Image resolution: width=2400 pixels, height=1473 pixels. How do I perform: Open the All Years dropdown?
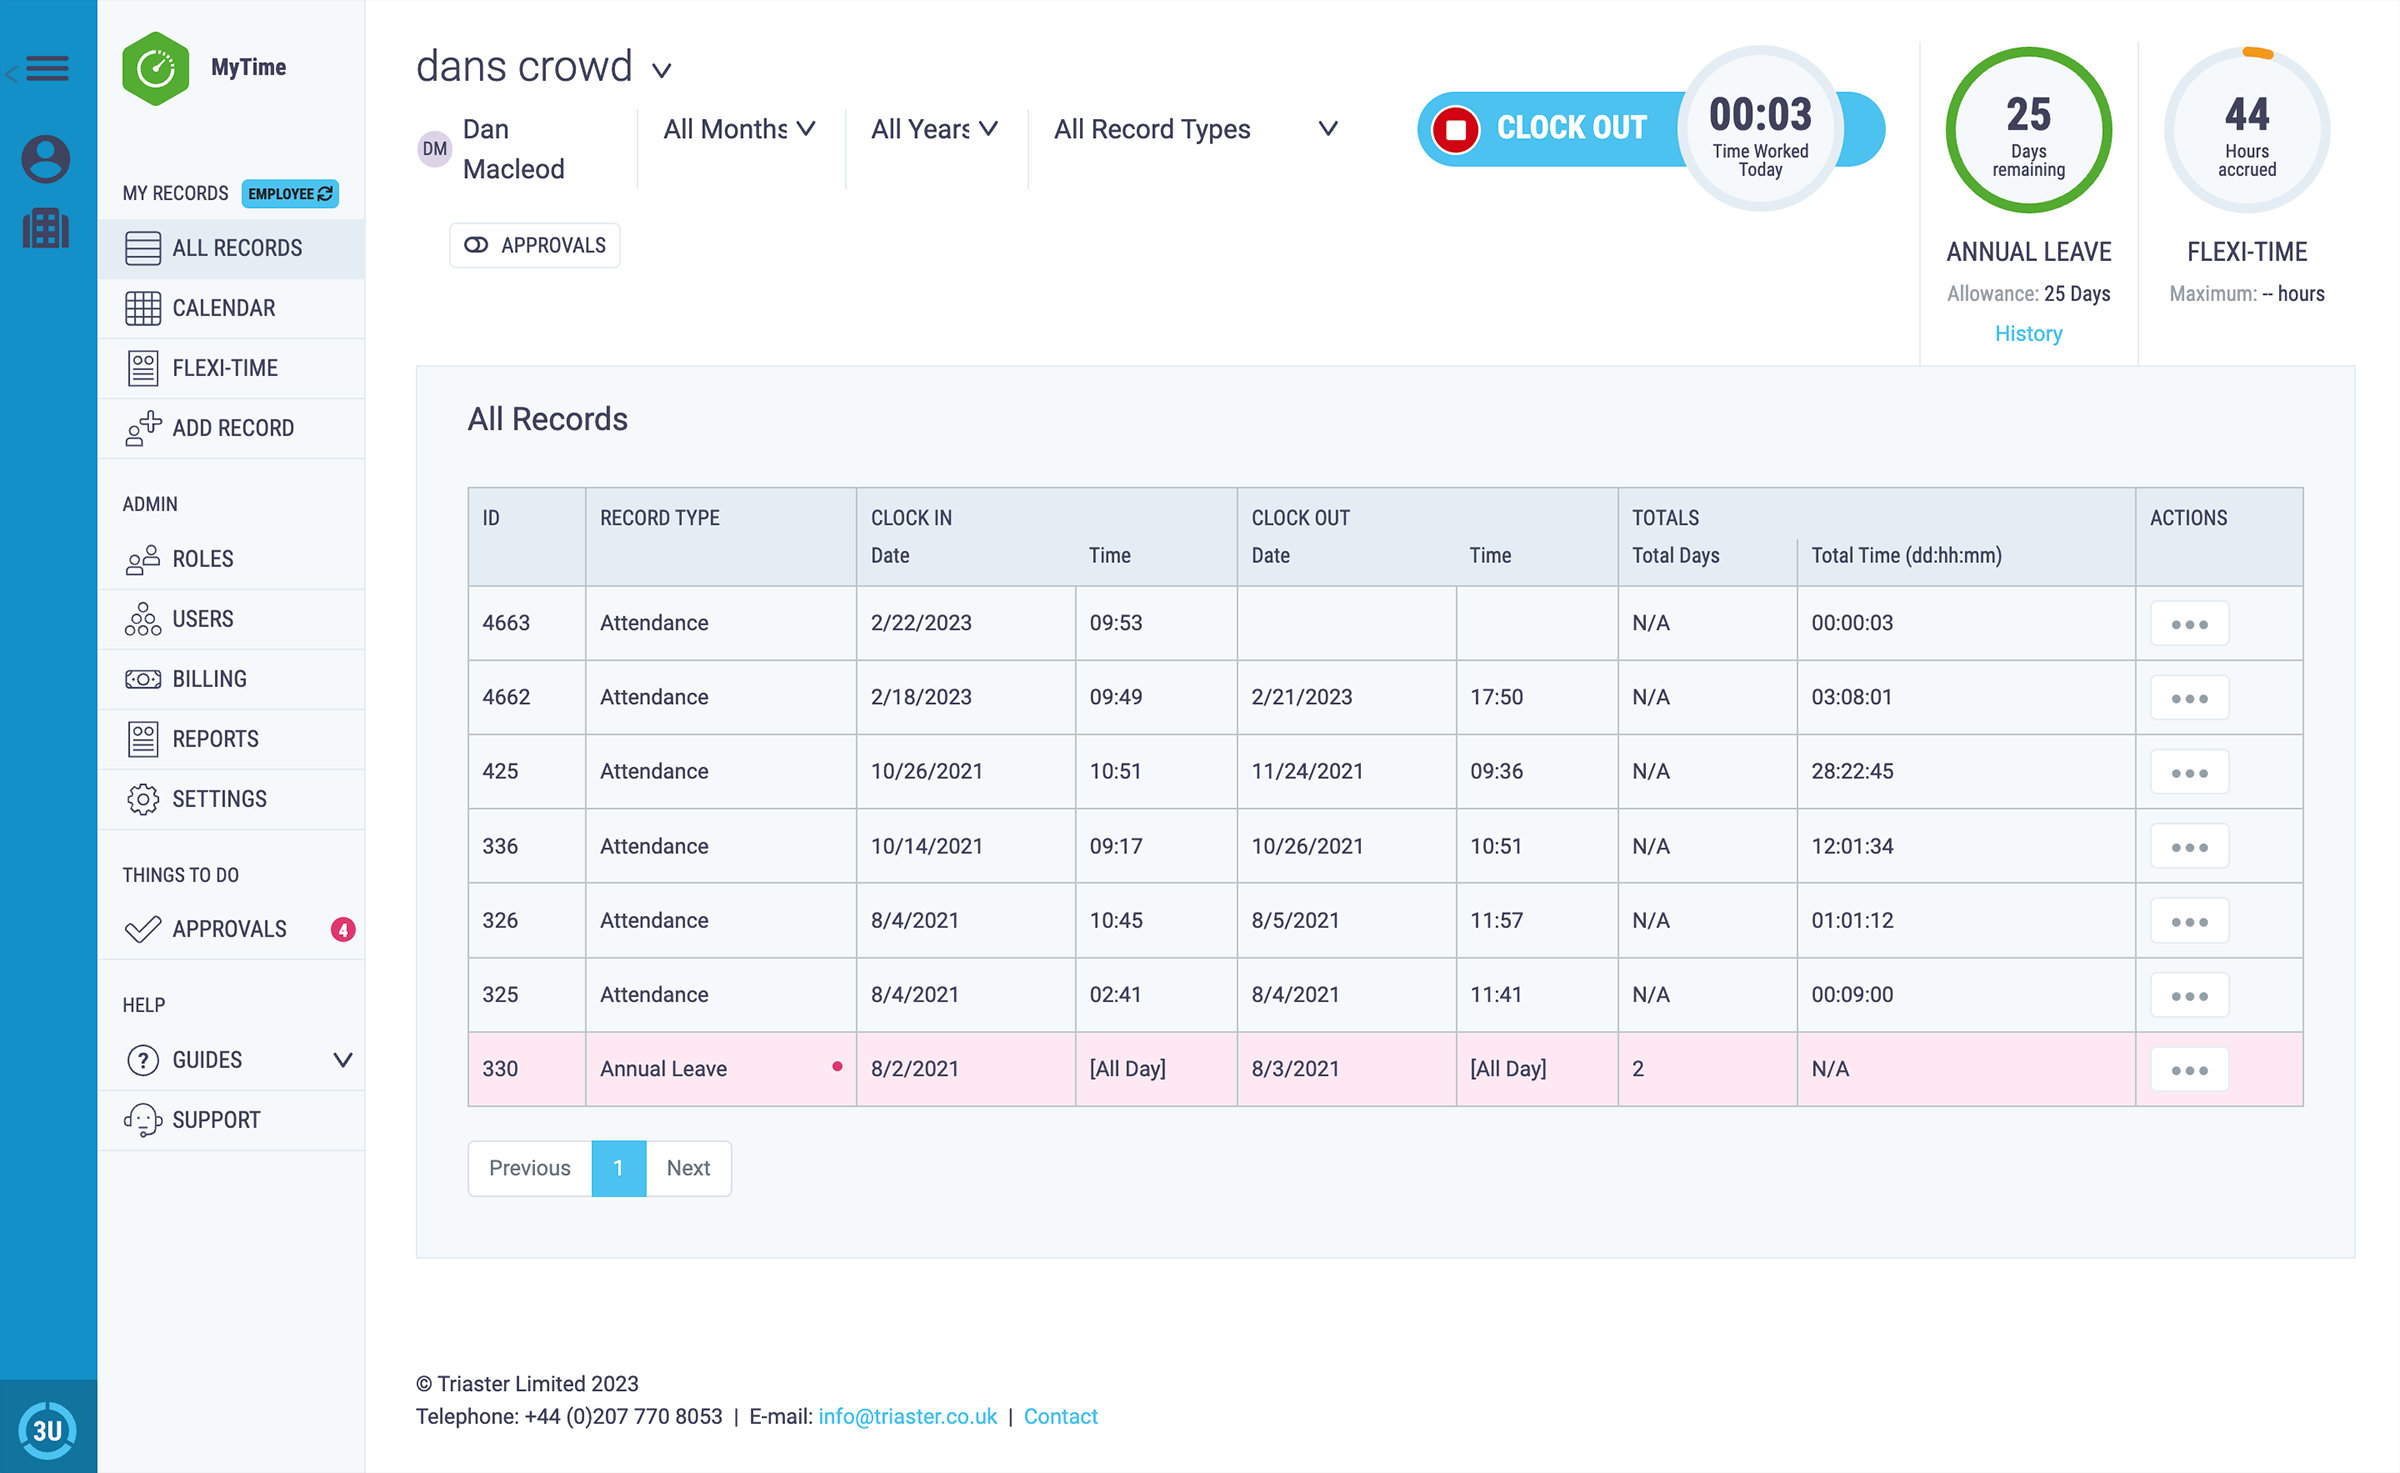pyautogui.click(x=934, y=130)
